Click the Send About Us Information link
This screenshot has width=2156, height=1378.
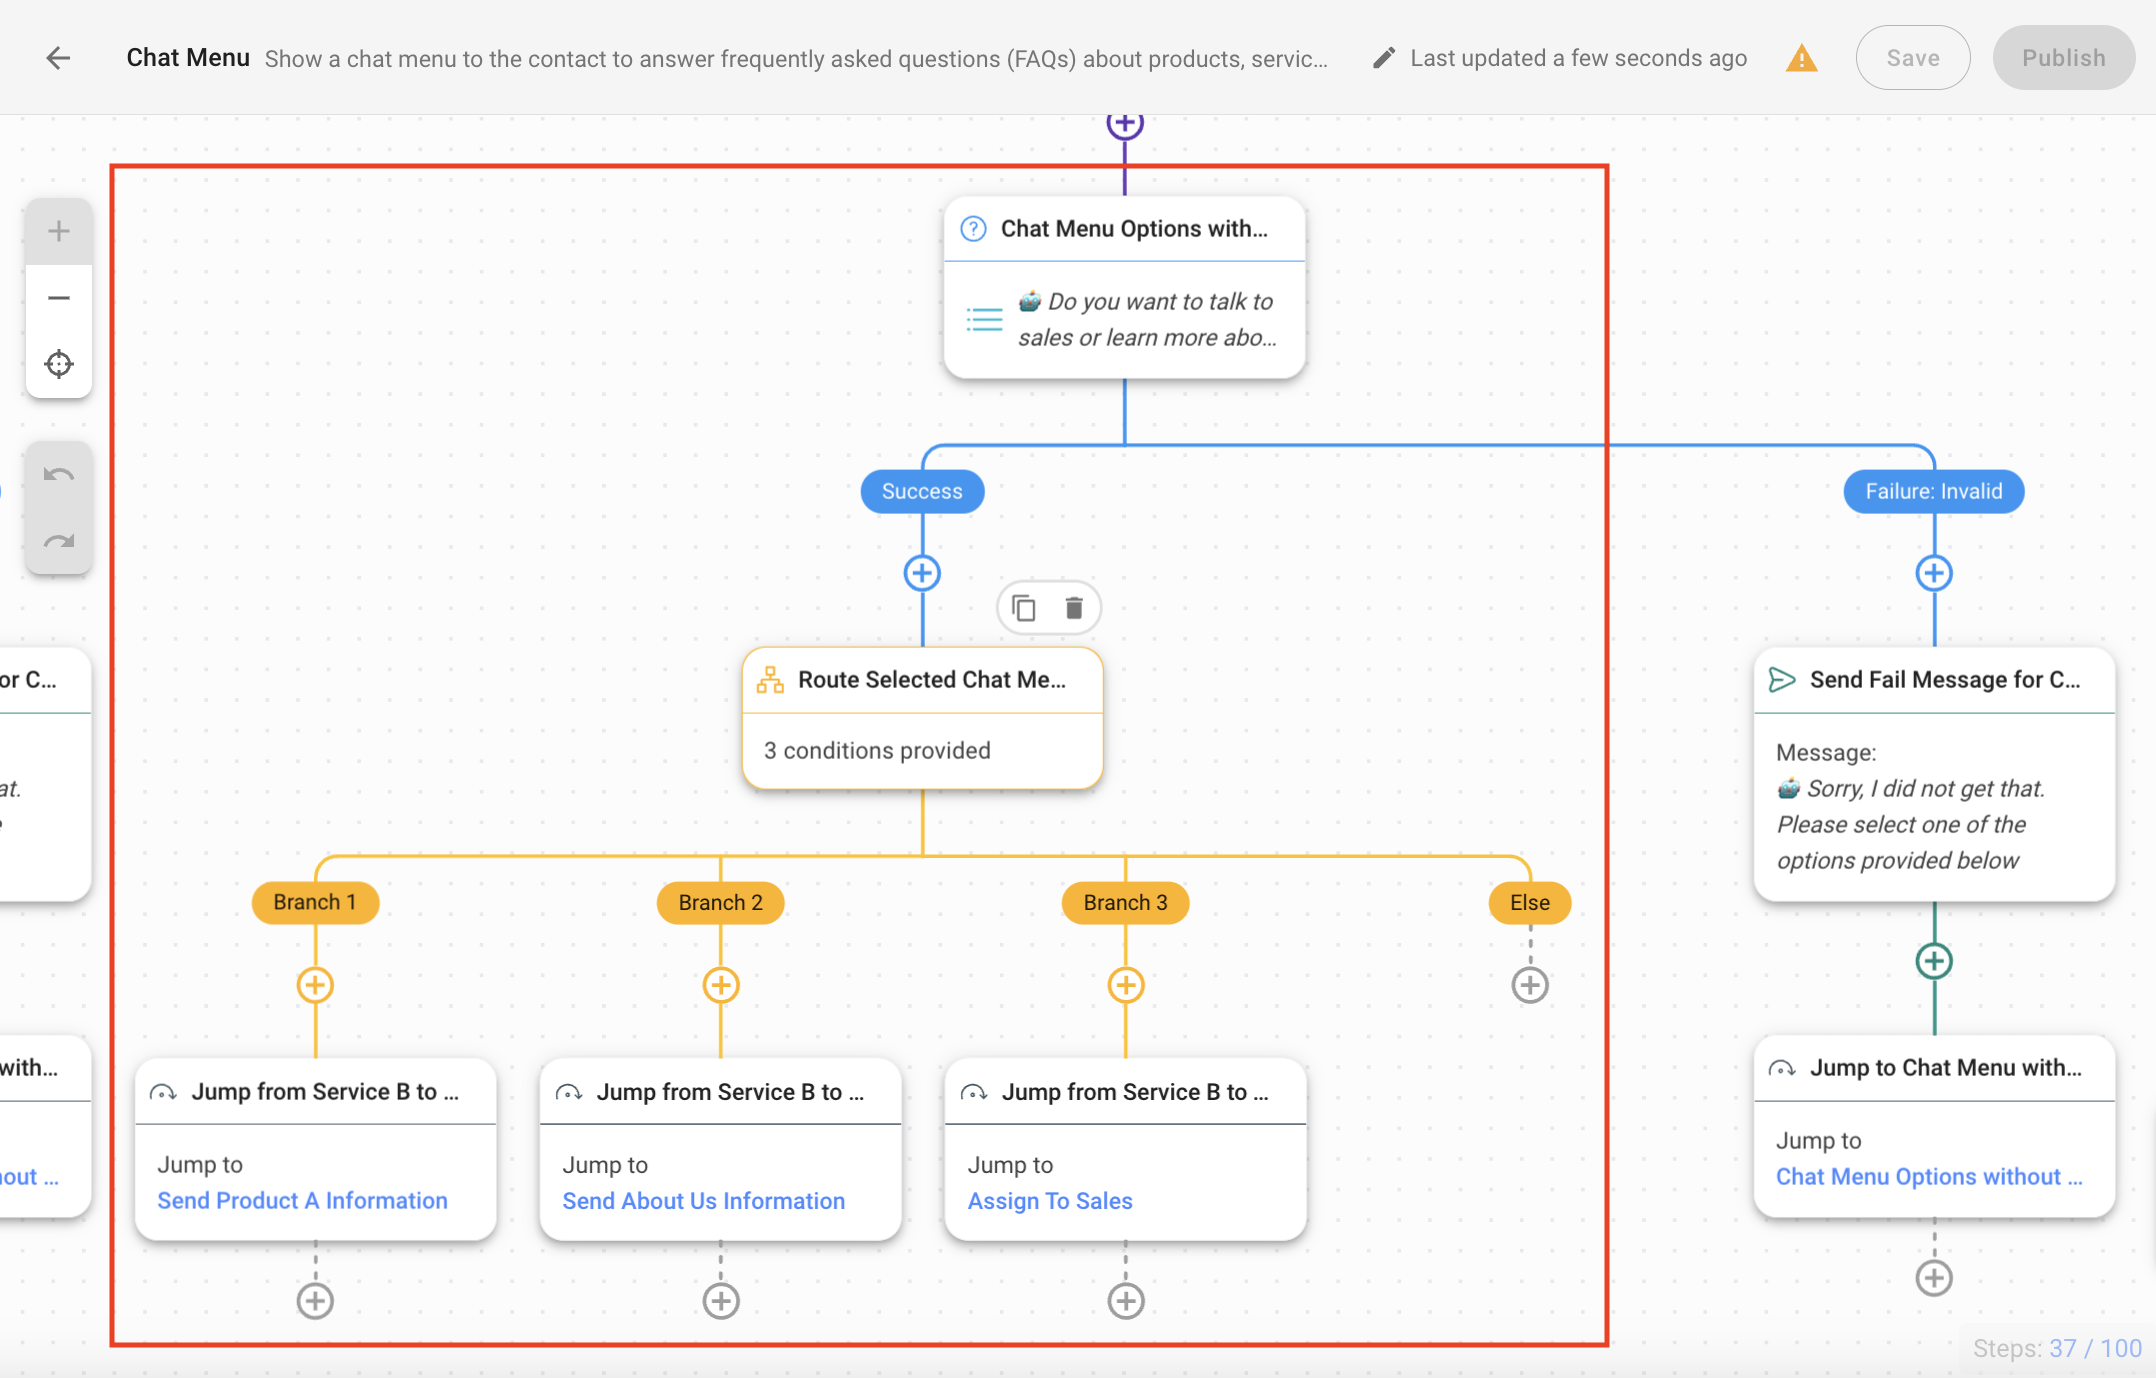click(x=702, y=1200)
